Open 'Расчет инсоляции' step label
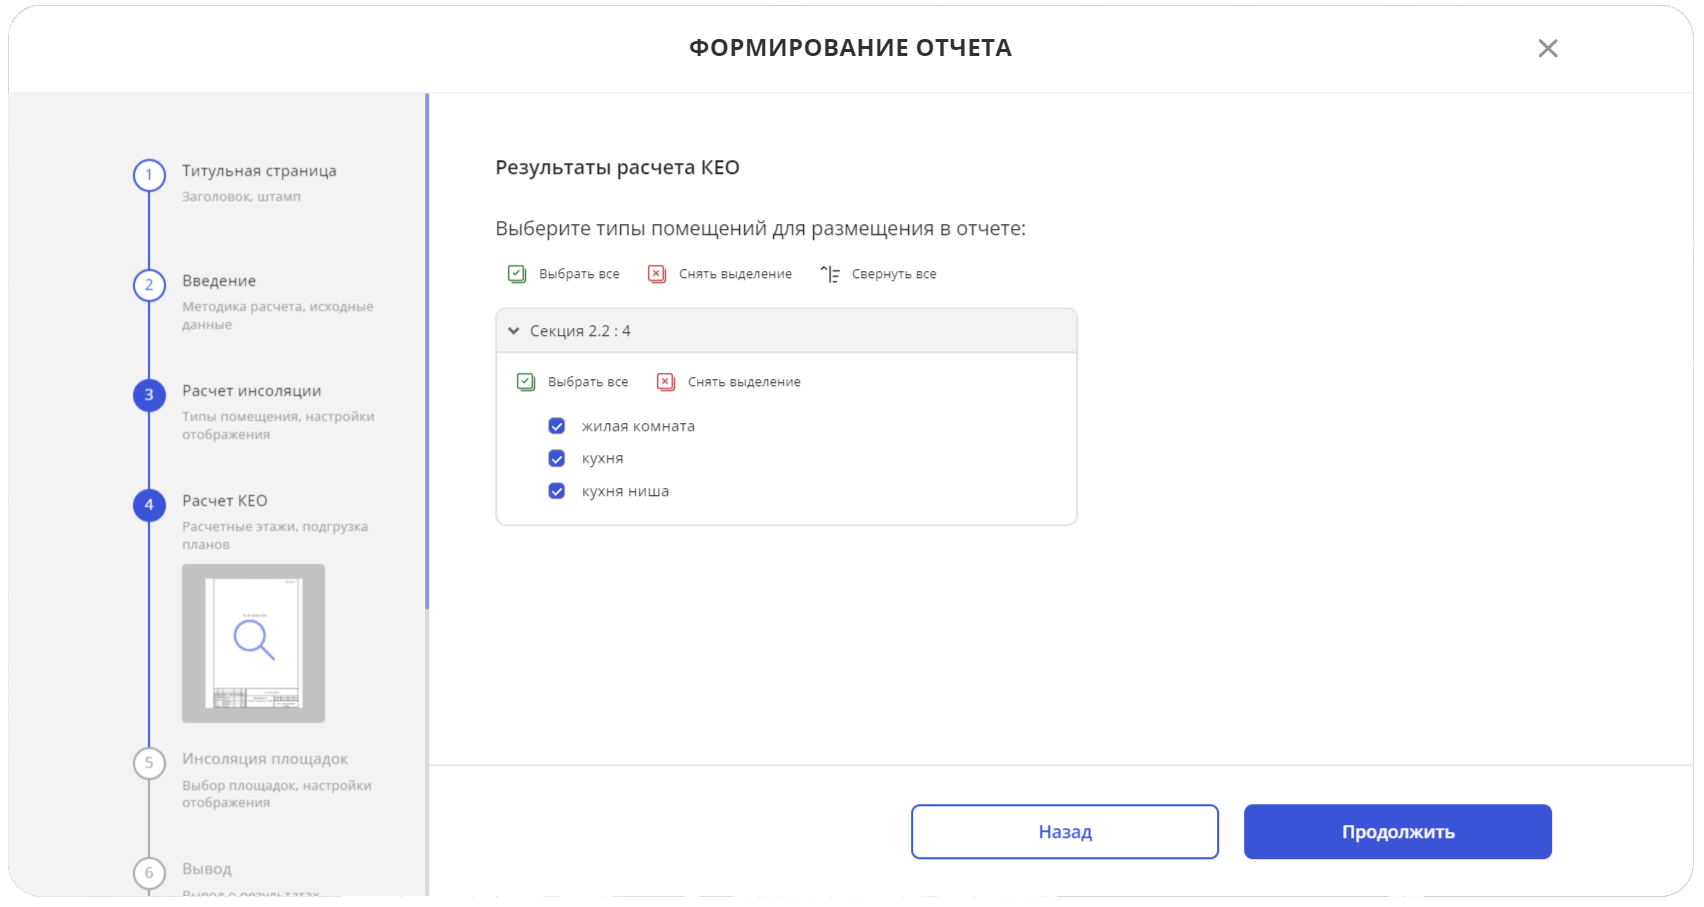This screenshot has width=1704, height=907. (252, 391)
